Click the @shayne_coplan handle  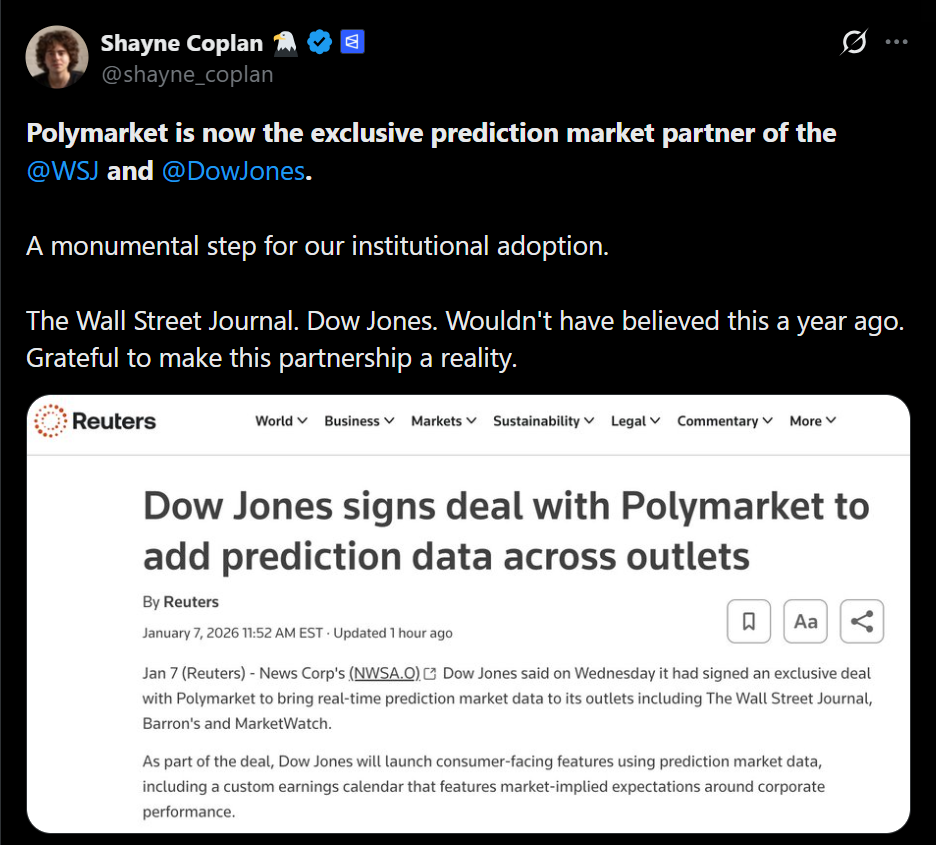point(187,75)
